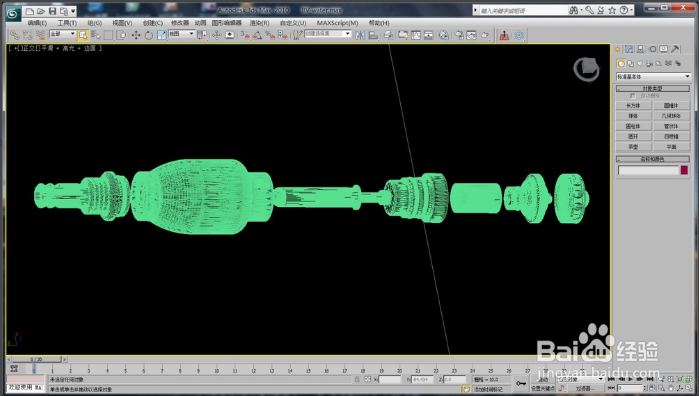Collapse the 对象类型 rollout header
699x396 pixels.
click(x=653, y=88)
